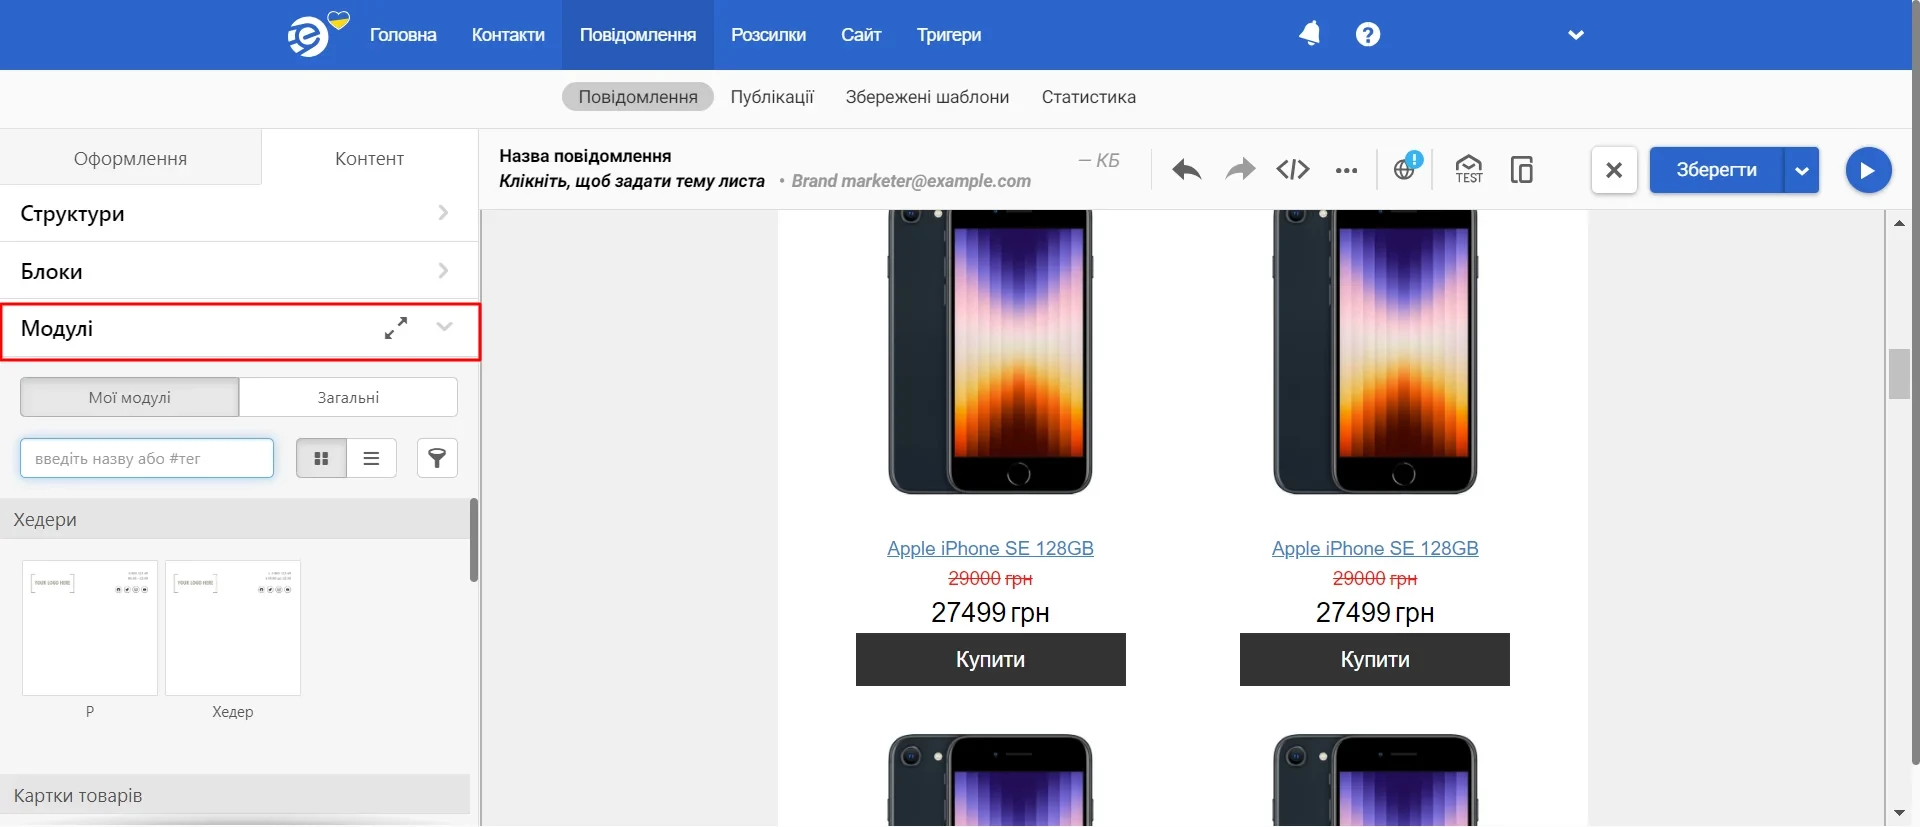
Task: Click the blue play send button
Action: click(1868, 170)
